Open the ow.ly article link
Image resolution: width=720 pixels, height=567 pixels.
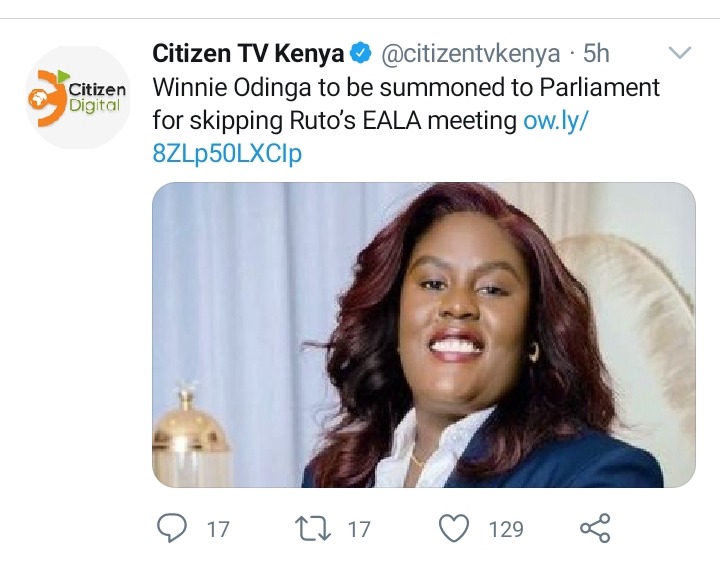click(x=556, y=121)
